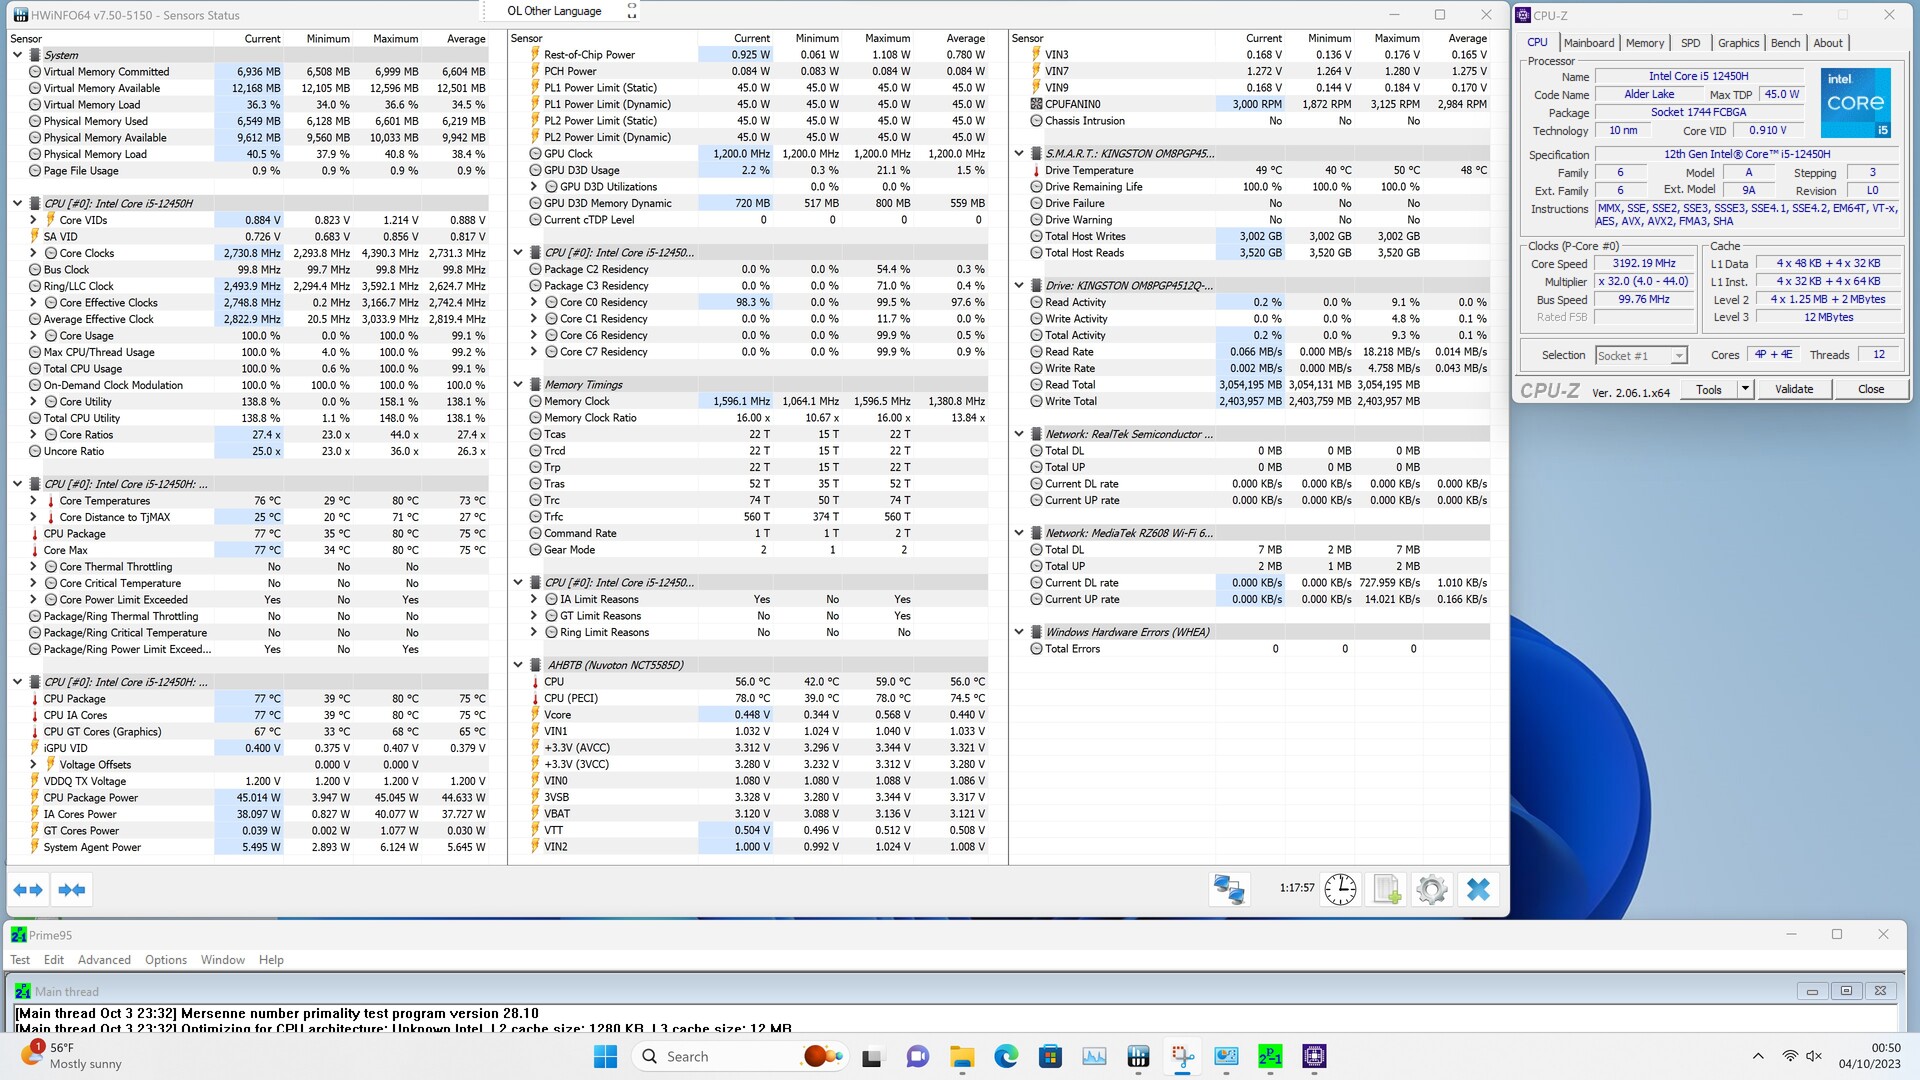
Task: Open remote network monitoring icon
Action: [x=1228, y=889]
